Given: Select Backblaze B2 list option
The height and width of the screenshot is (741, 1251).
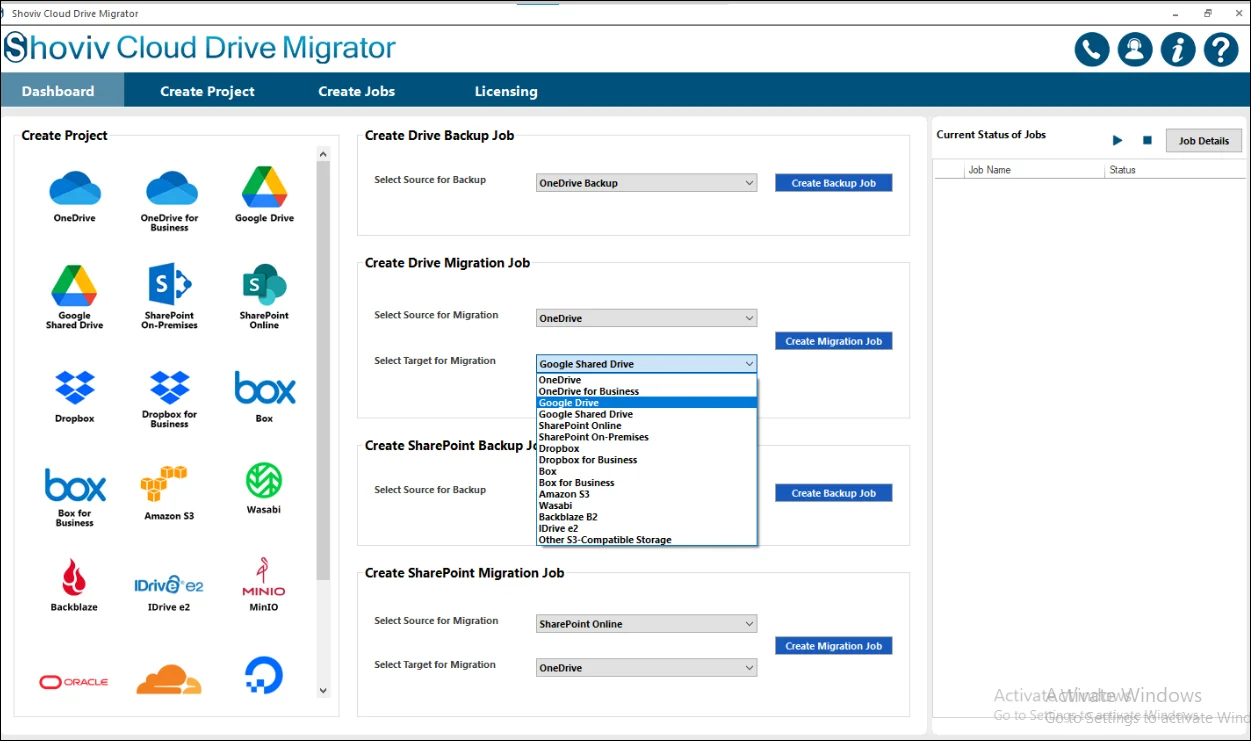Looking at the screenshot, I should tap(647, 517).
